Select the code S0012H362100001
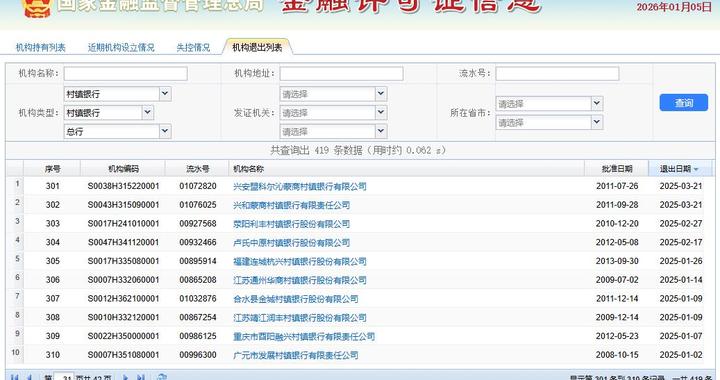 (x=123, y=299)
